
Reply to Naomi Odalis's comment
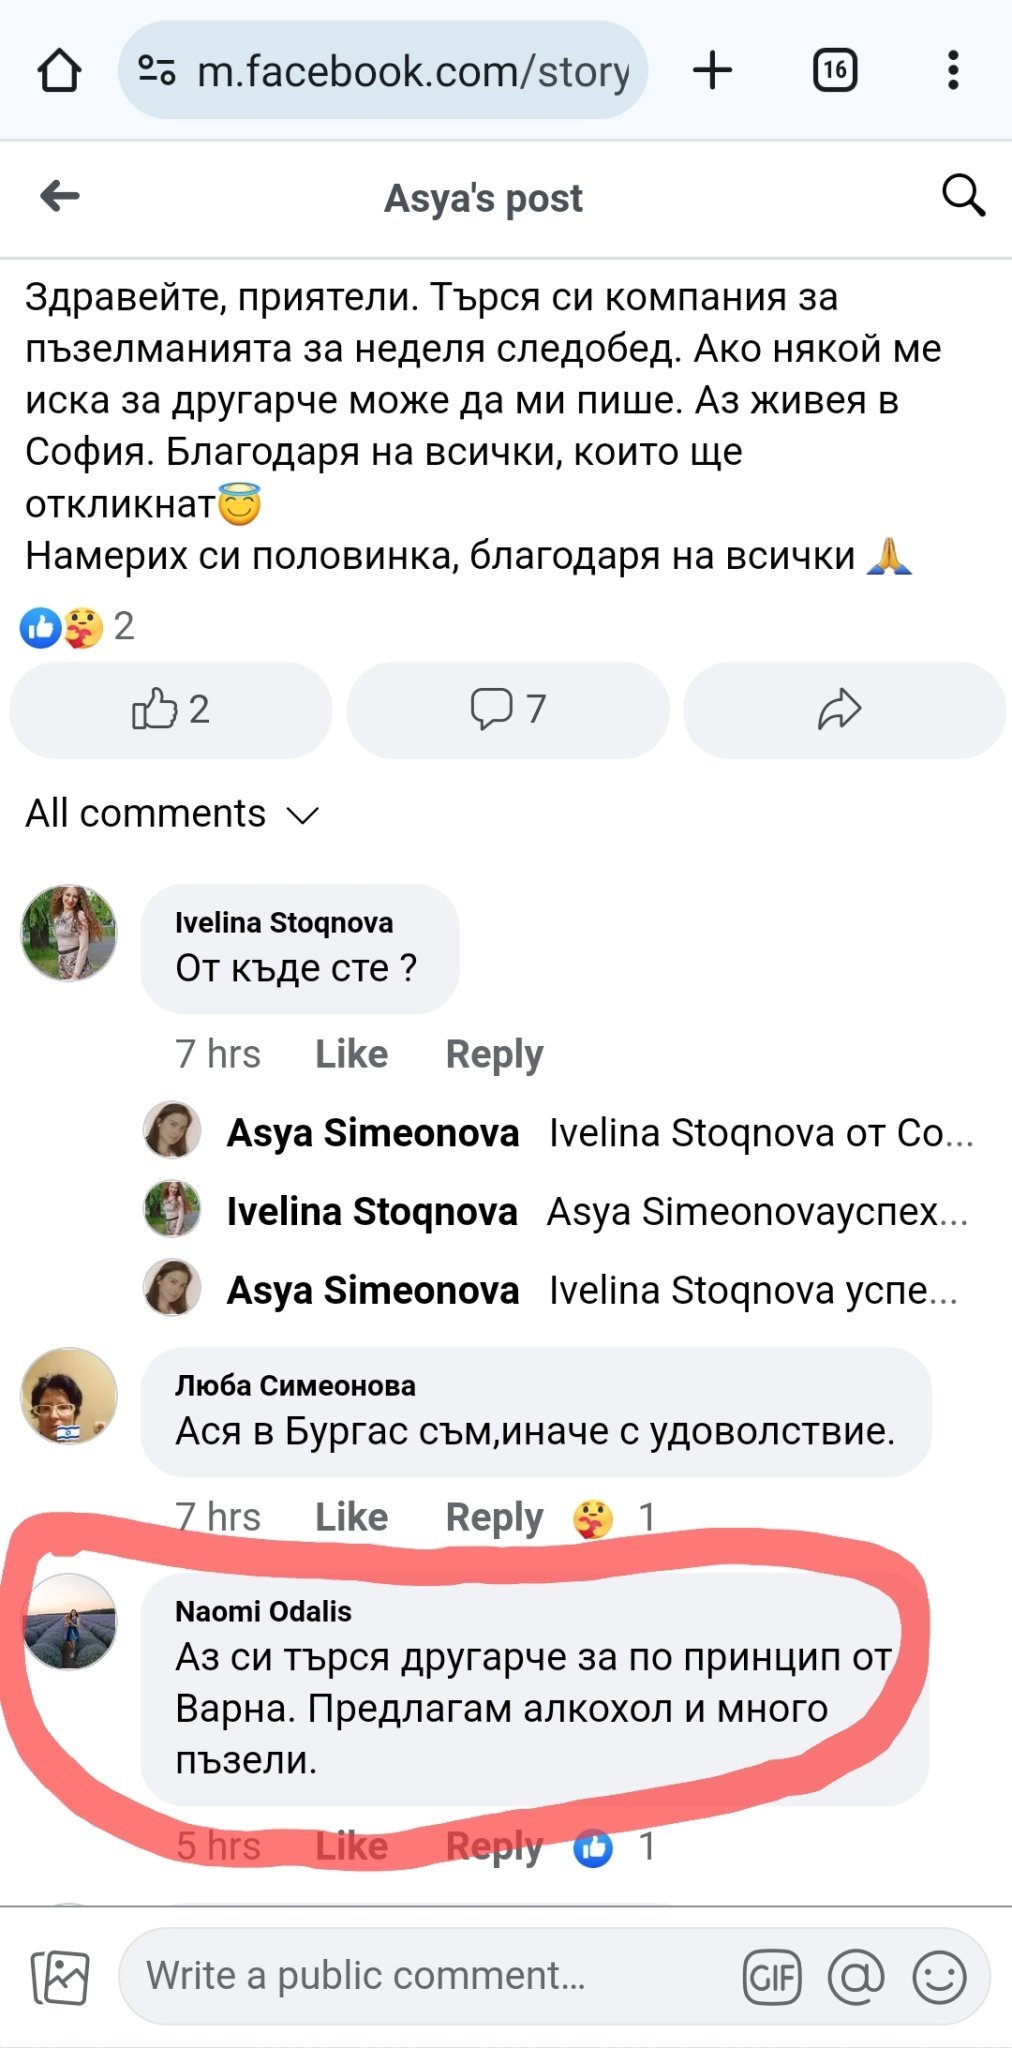(494, 1846)
